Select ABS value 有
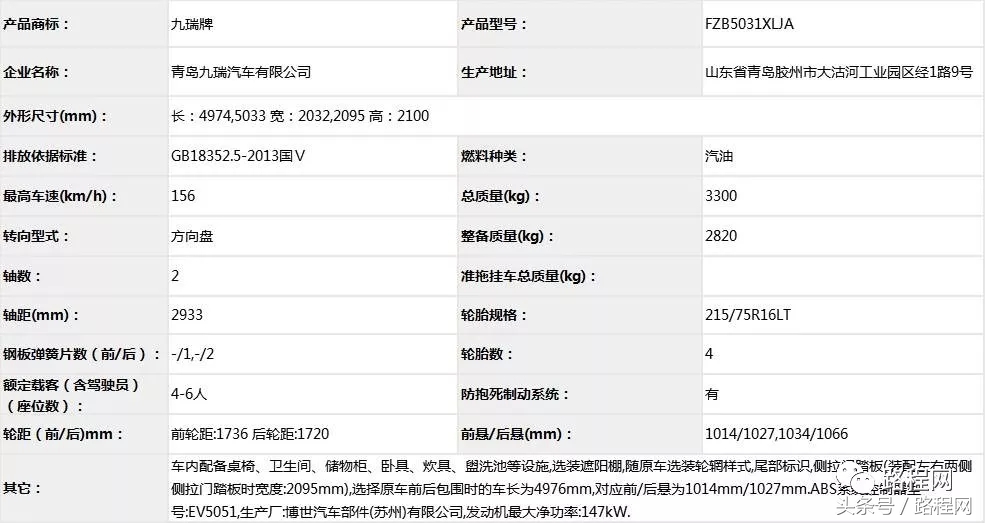This screenshot has width=985, height=523. point(712,394)
